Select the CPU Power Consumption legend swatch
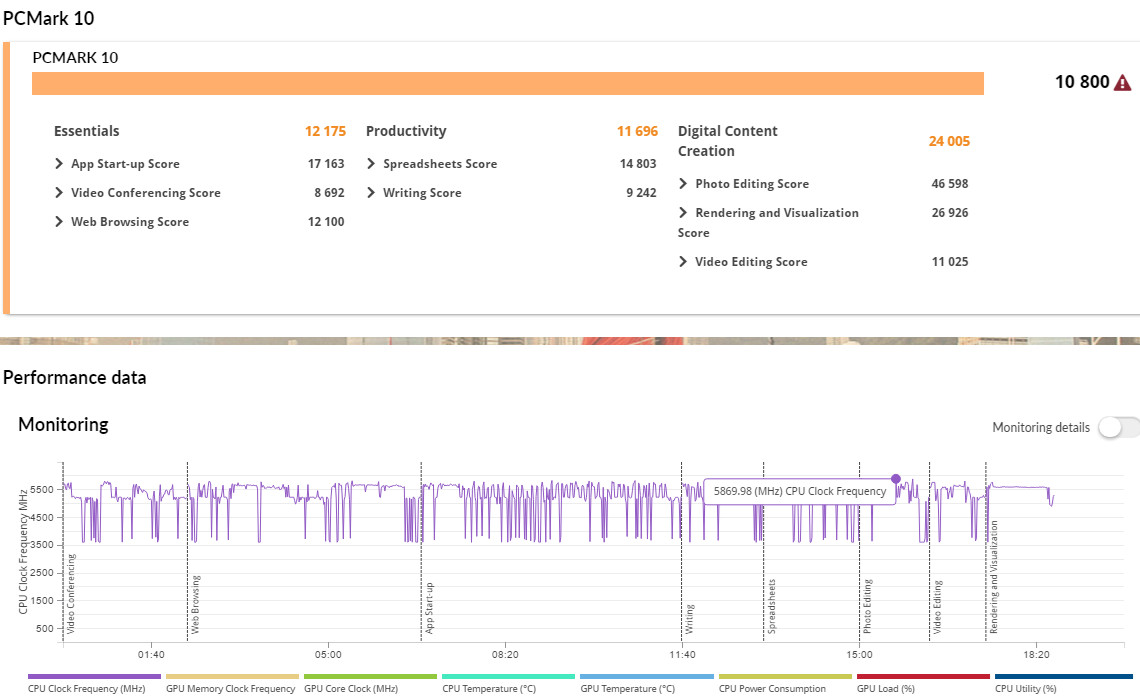Screen dimensions: 1140x696 coord(785,676)
